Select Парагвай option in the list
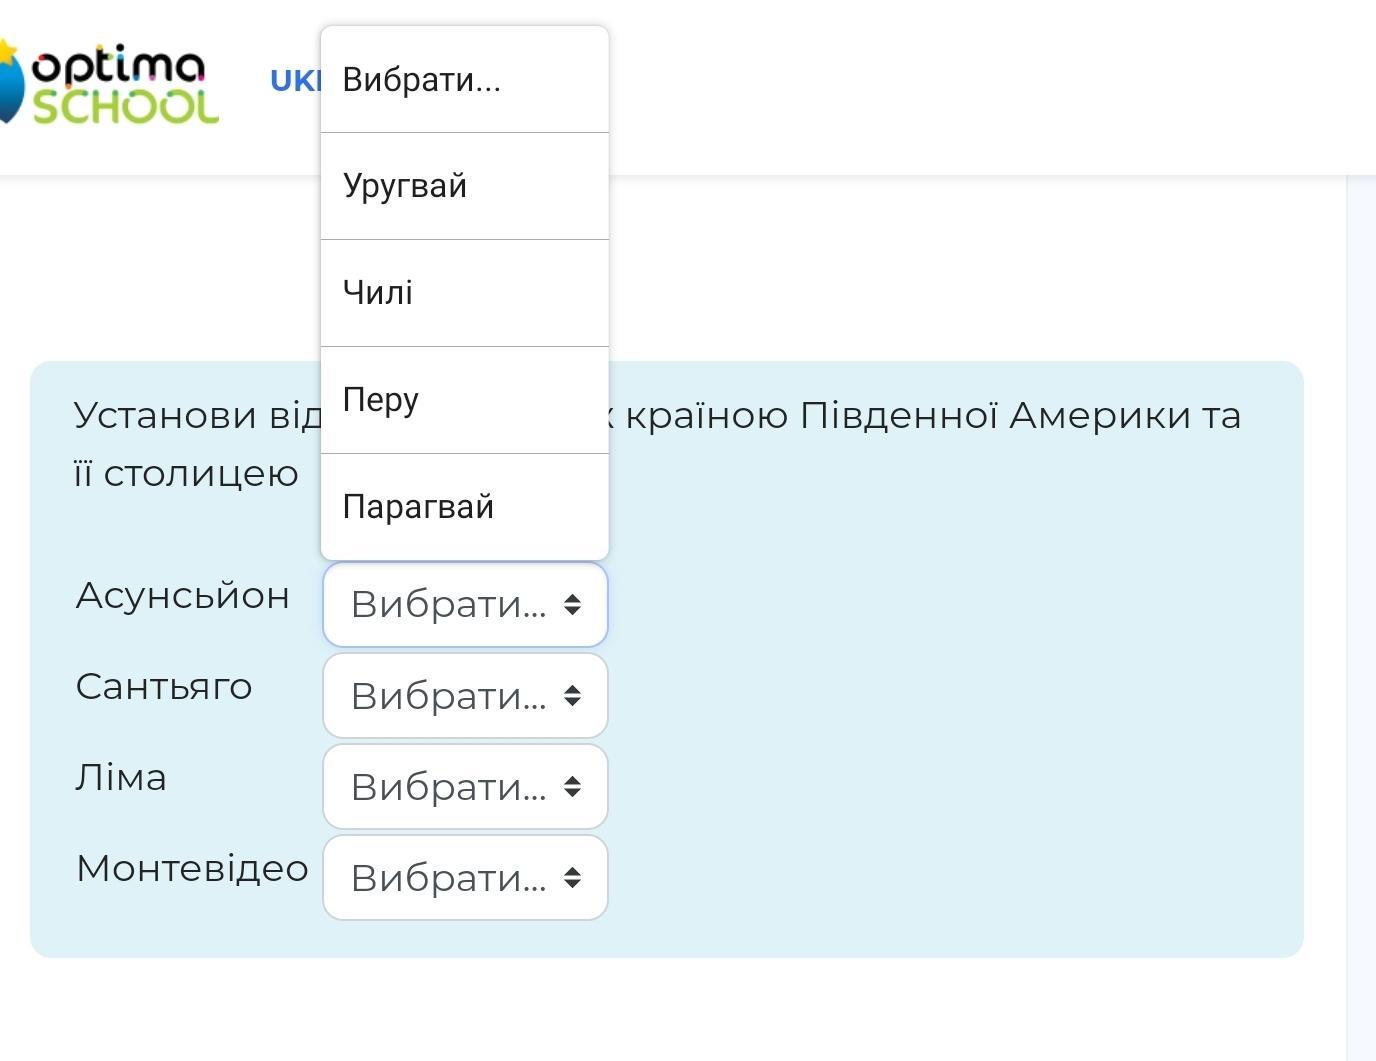This screenshot has width=1376, height=1061. 464,507
